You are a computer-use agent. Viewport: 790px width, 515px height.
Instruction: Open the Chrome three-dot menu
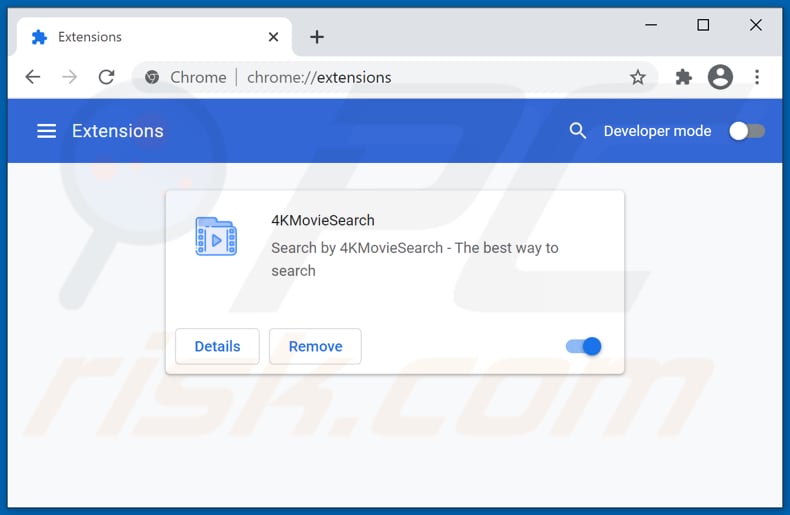[757, 77]
